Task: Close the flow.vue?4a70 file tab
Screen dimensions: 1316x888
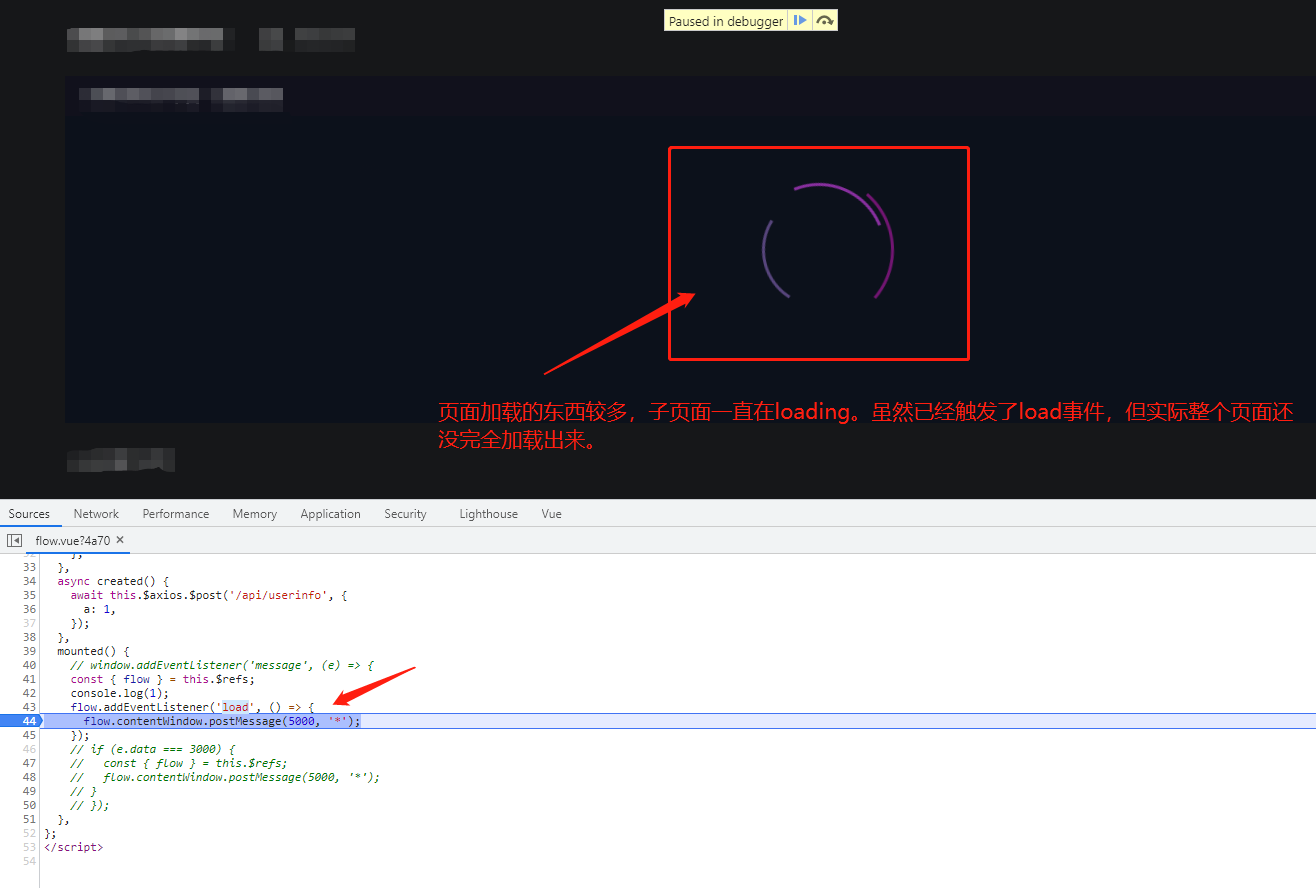Action: coord(119,539)
